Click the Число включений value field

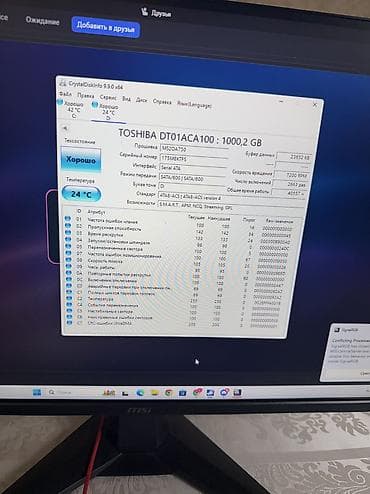click(x=290, y=184)
